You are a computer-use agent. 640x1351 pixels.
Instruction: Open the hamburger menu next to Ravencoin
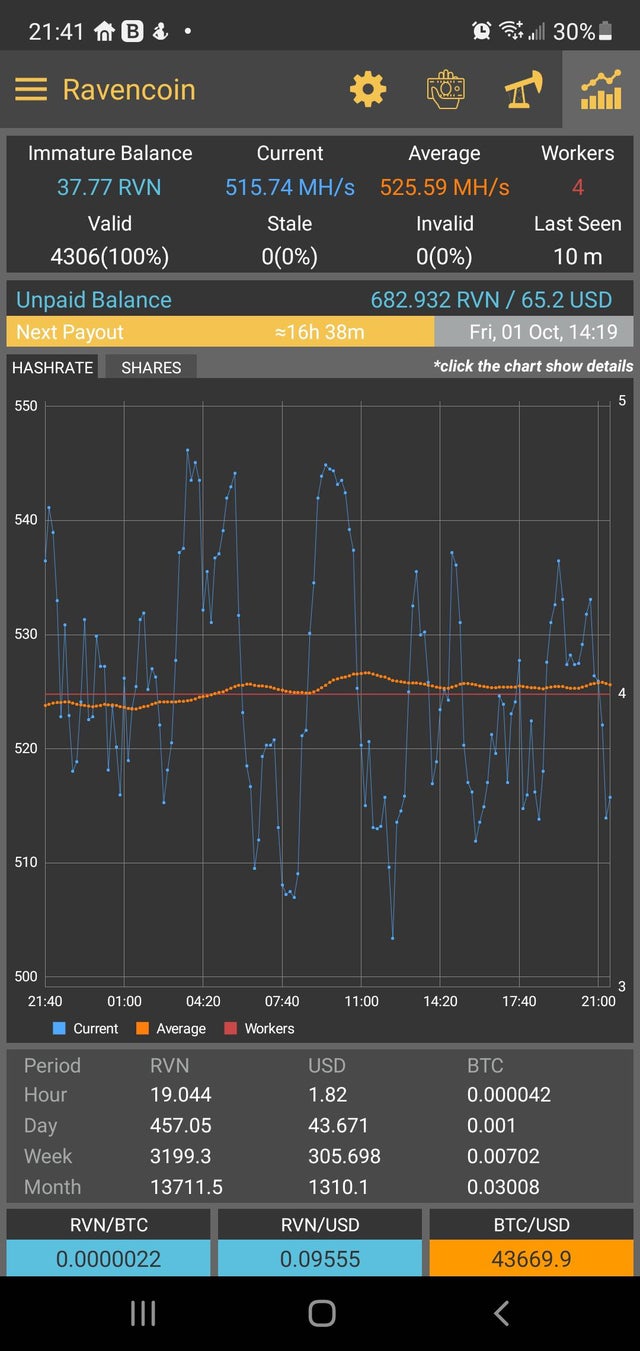[31, 90]
